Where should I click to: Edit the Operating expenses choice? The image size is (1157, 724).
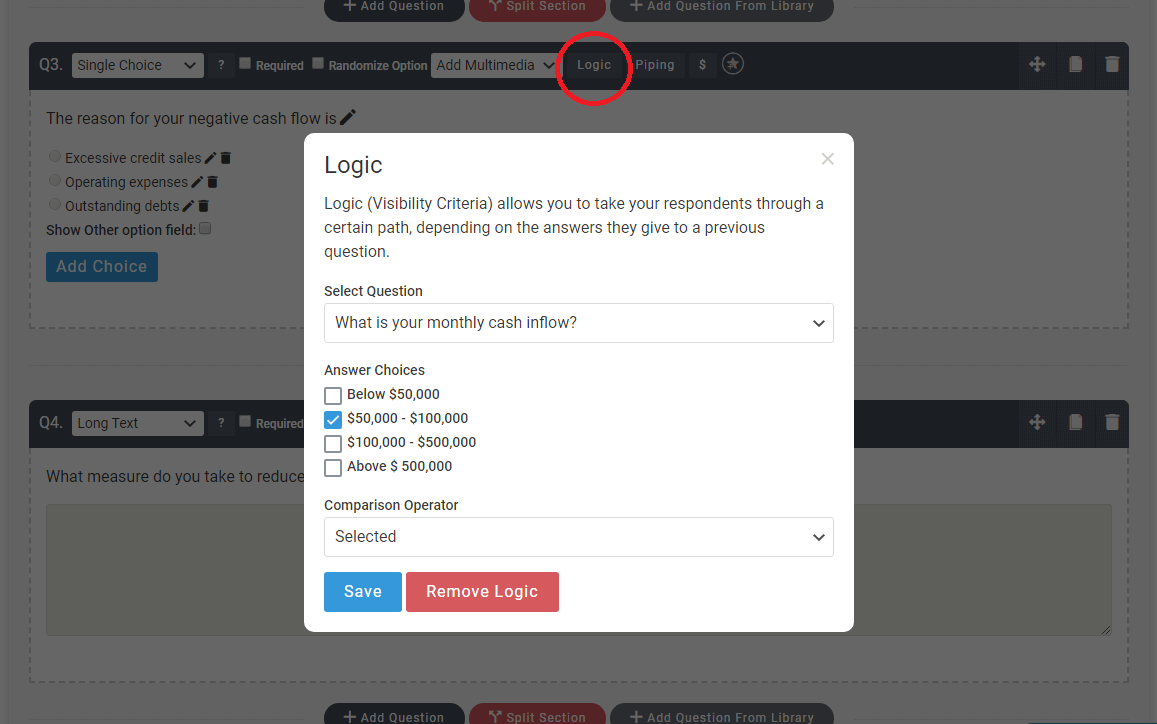(196, 182)
